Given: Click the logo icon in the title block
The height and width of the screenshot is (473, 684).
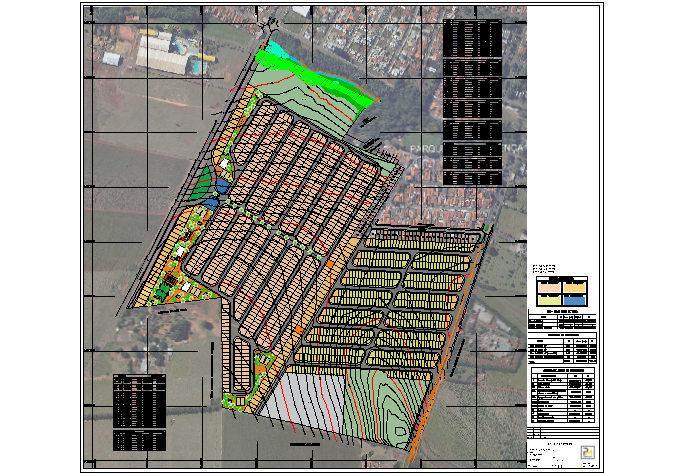Looking at the screenshot, I should click(x=585, y=453).
